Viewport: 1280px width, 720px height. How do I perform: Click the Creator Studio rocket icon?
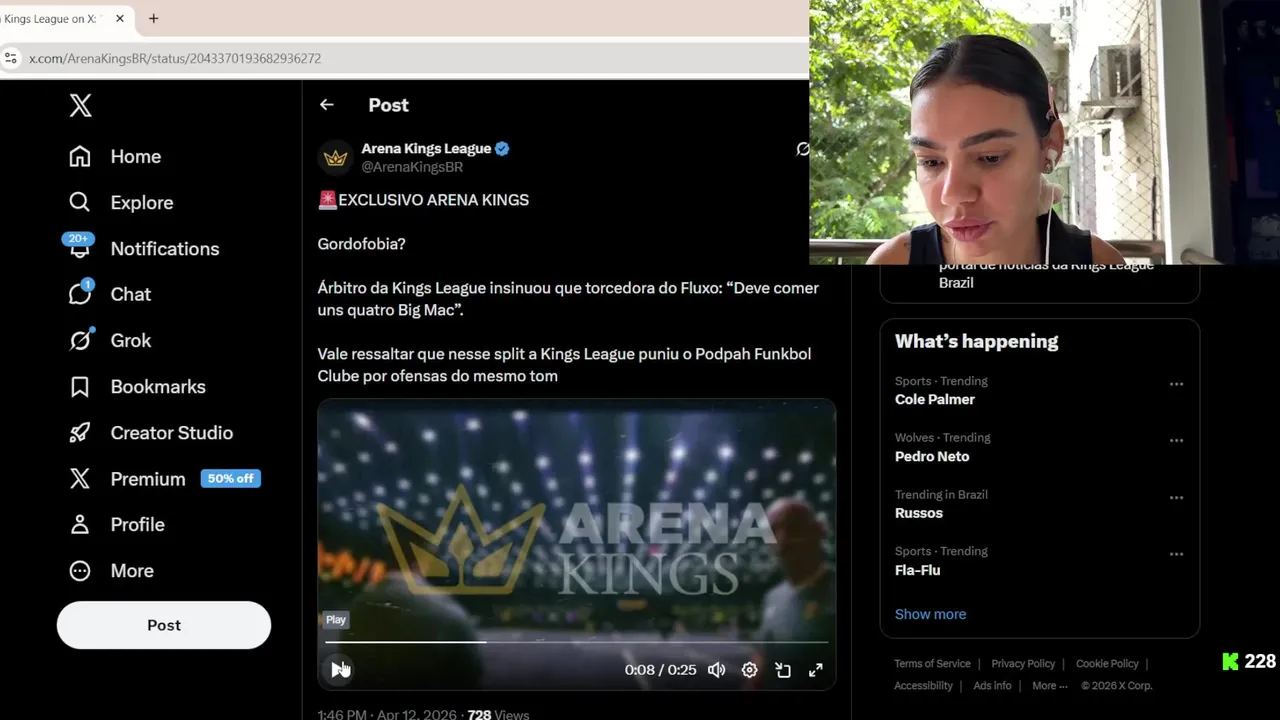(x=80, y=432)
